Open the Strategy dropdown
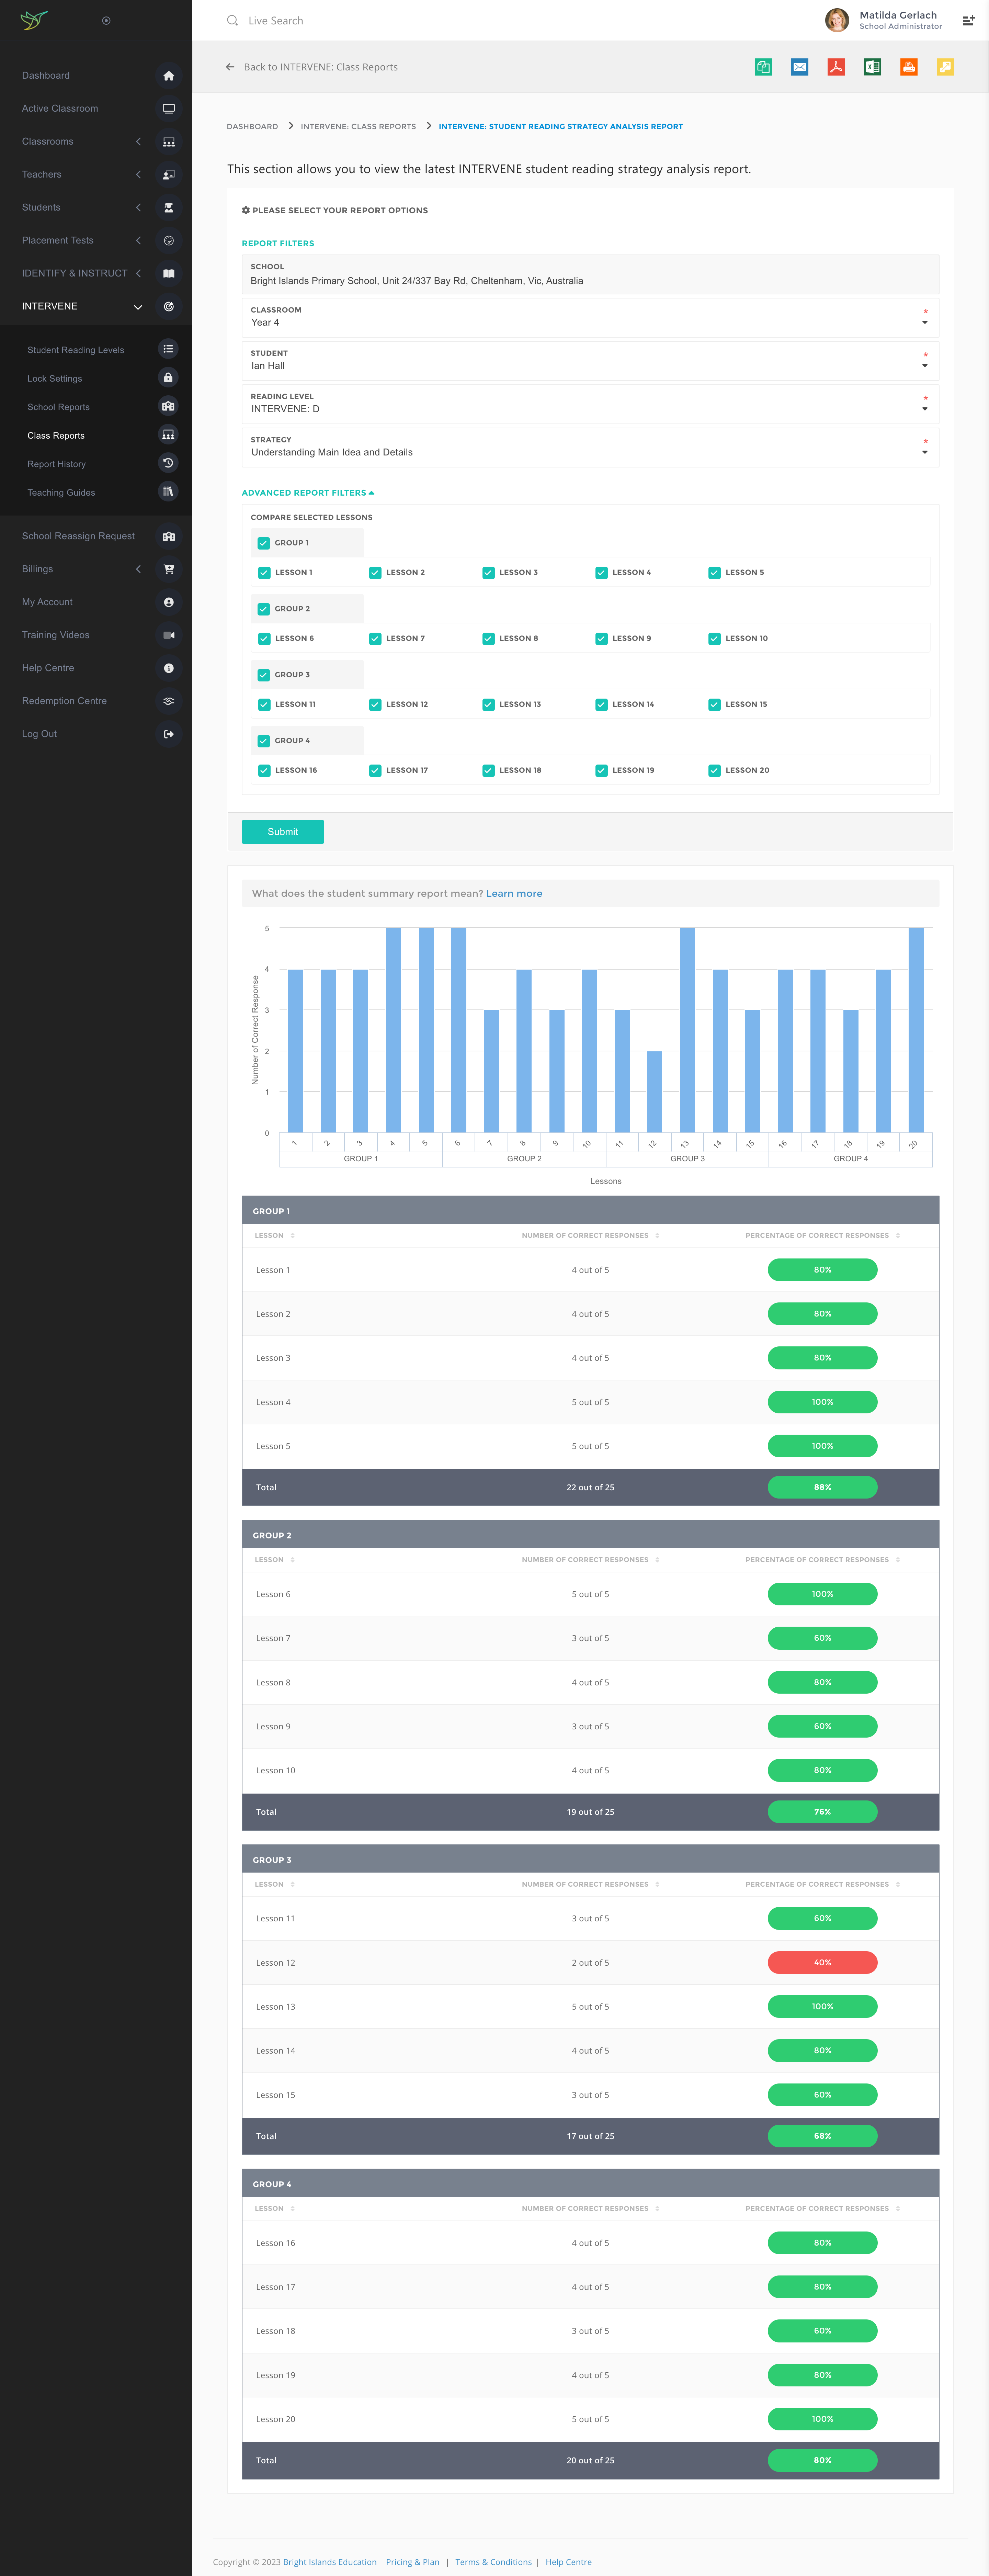989x2576 pixels. click(x=590, y=447)
